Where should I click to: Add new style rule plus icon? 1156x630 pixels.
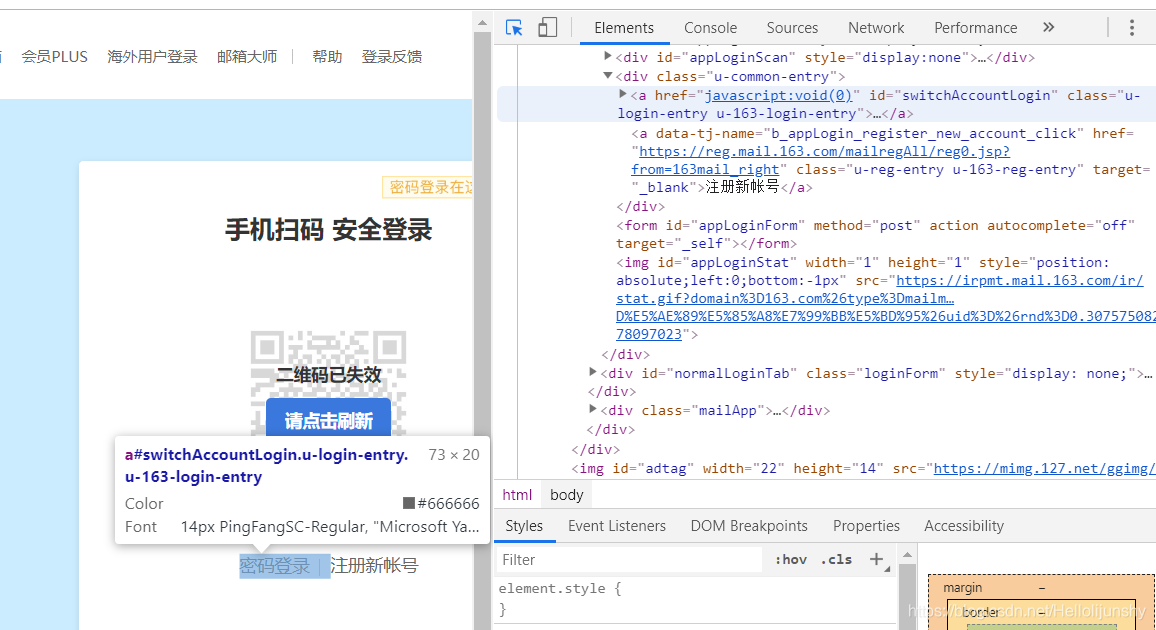pyautogui.click(x=877, y=560)
